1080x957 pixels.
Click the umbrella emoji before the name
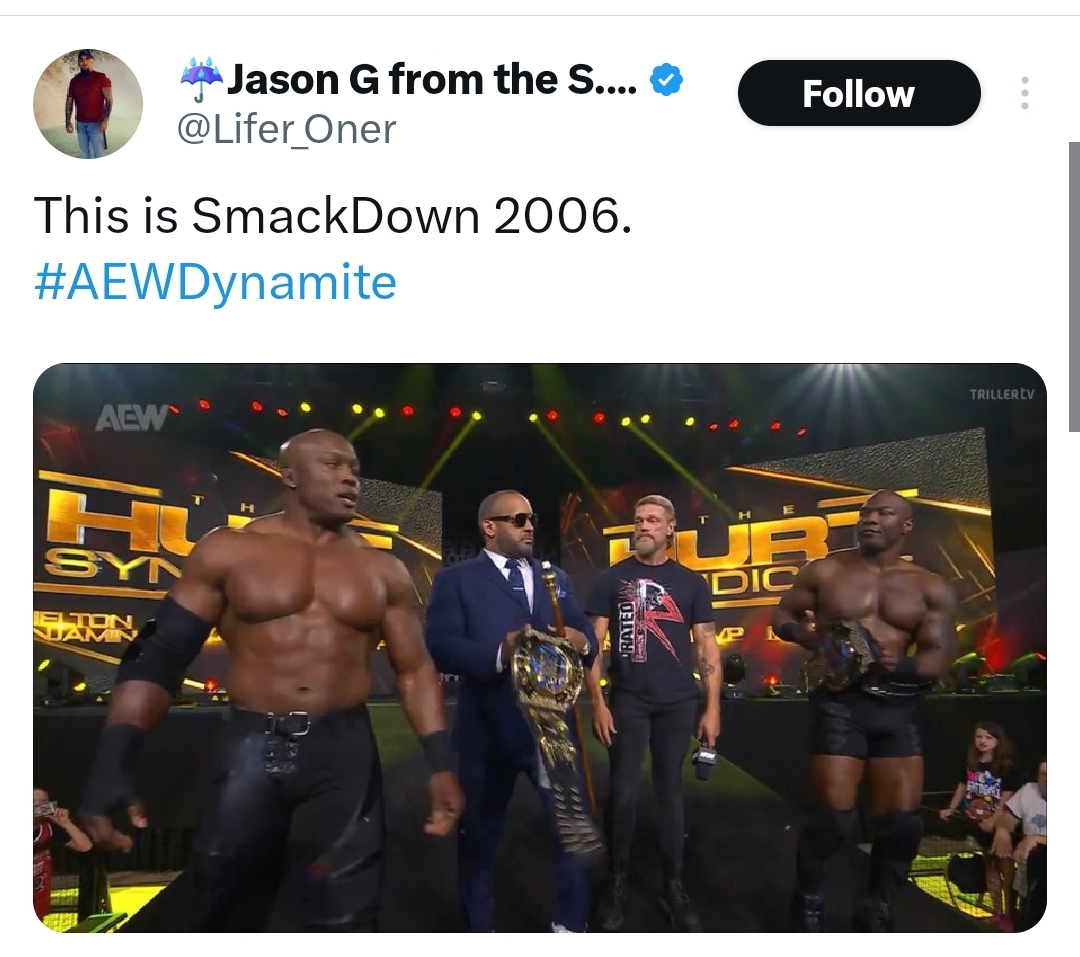201,79
